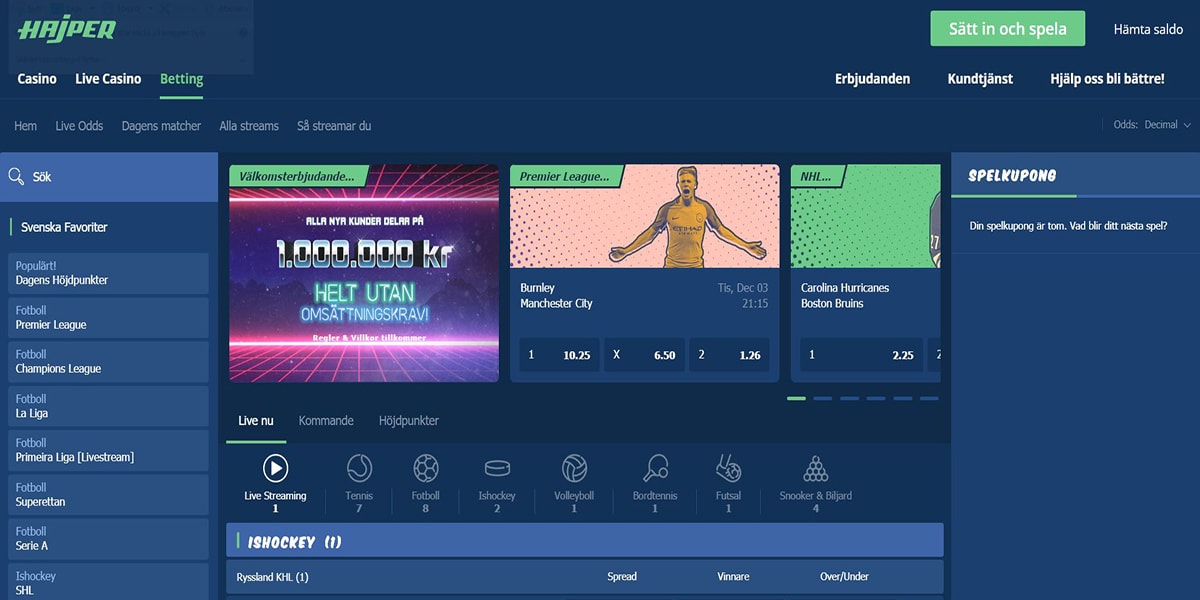The image size is (1200, 600).
Task: Open Dagens Höjdpunkter in the sidebar
Action: click(109, 273)
